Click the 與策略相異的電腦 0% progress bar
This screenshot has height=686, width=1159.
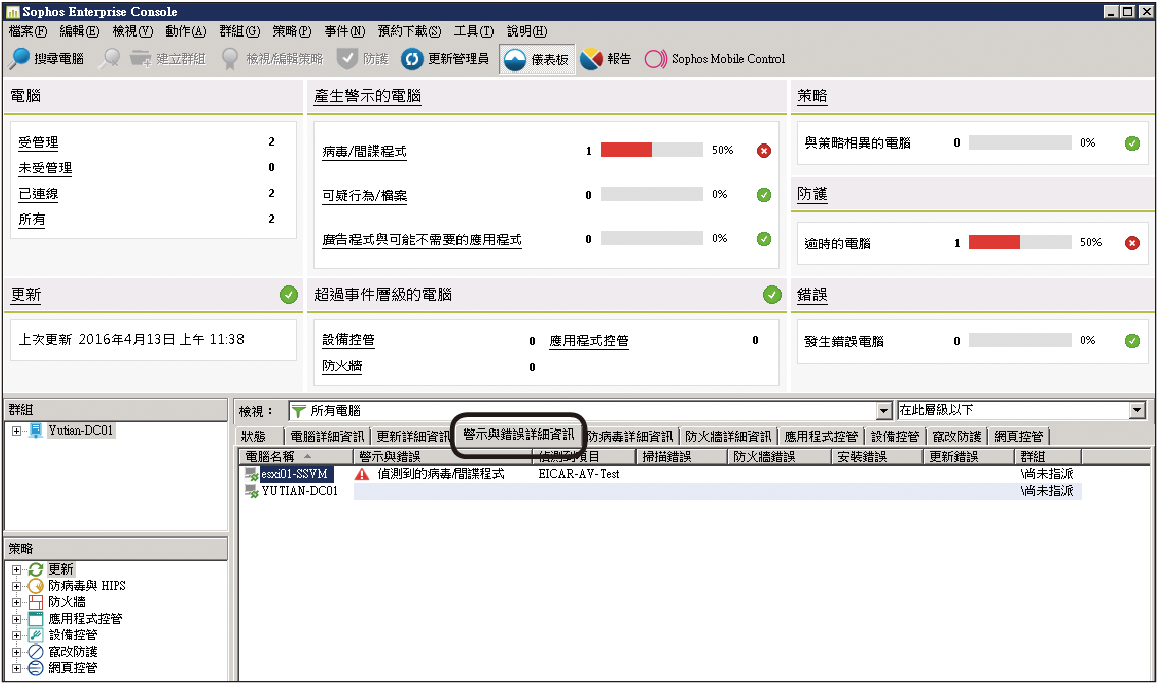tap(1020, 143)
